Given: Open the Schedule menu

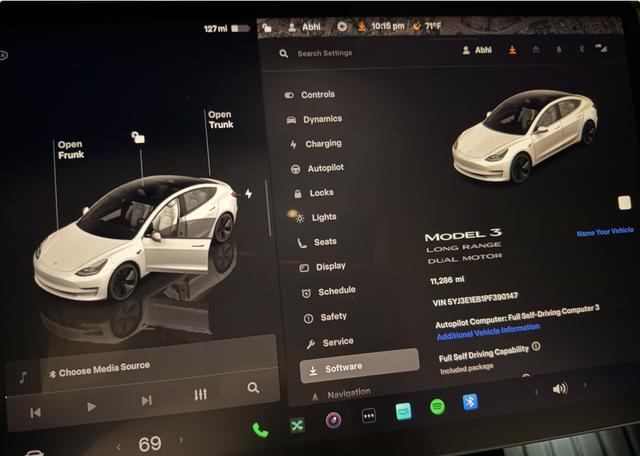Looking at the screenshot, I should [x=329, y=291].
